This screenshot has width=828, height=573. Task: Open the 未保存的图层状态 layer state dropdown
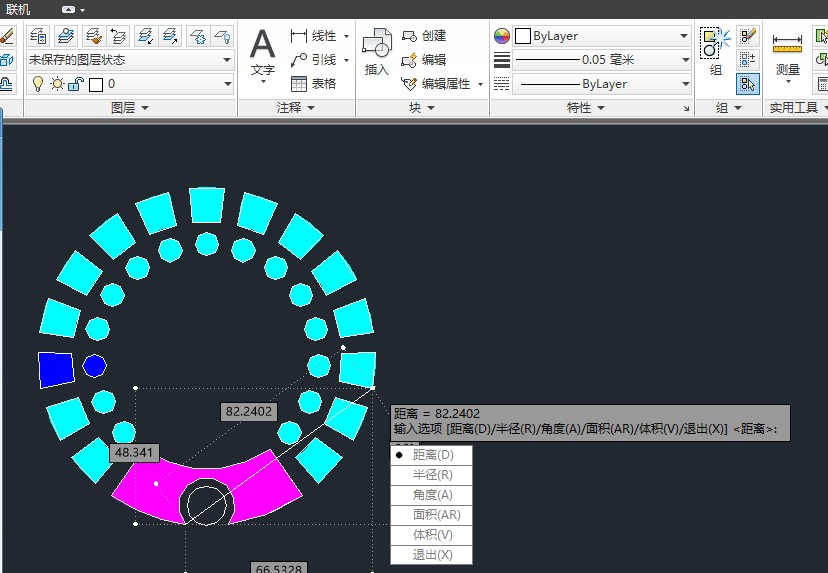click(130, 60)
